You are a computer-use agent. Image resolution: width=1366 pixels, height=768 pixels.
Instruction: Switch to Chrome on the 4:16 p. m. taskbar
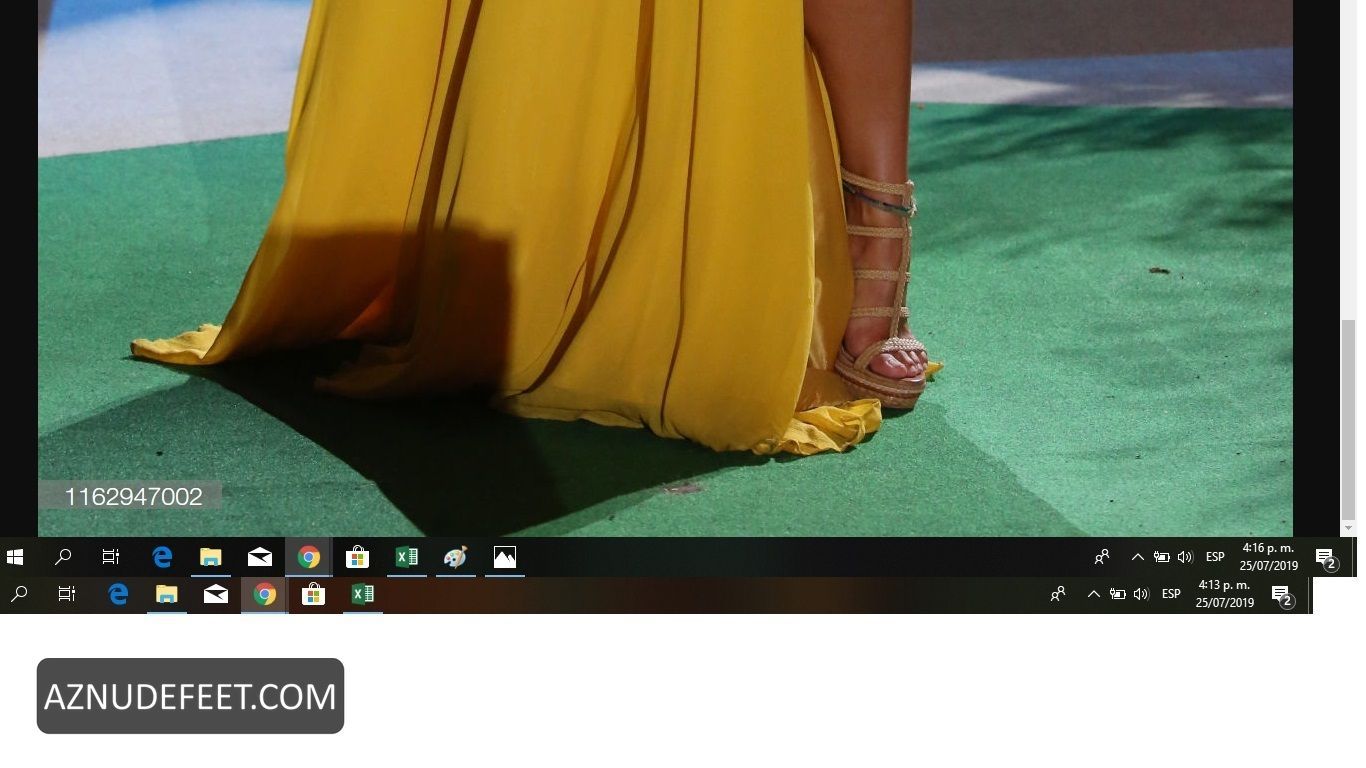click(308, 557)
